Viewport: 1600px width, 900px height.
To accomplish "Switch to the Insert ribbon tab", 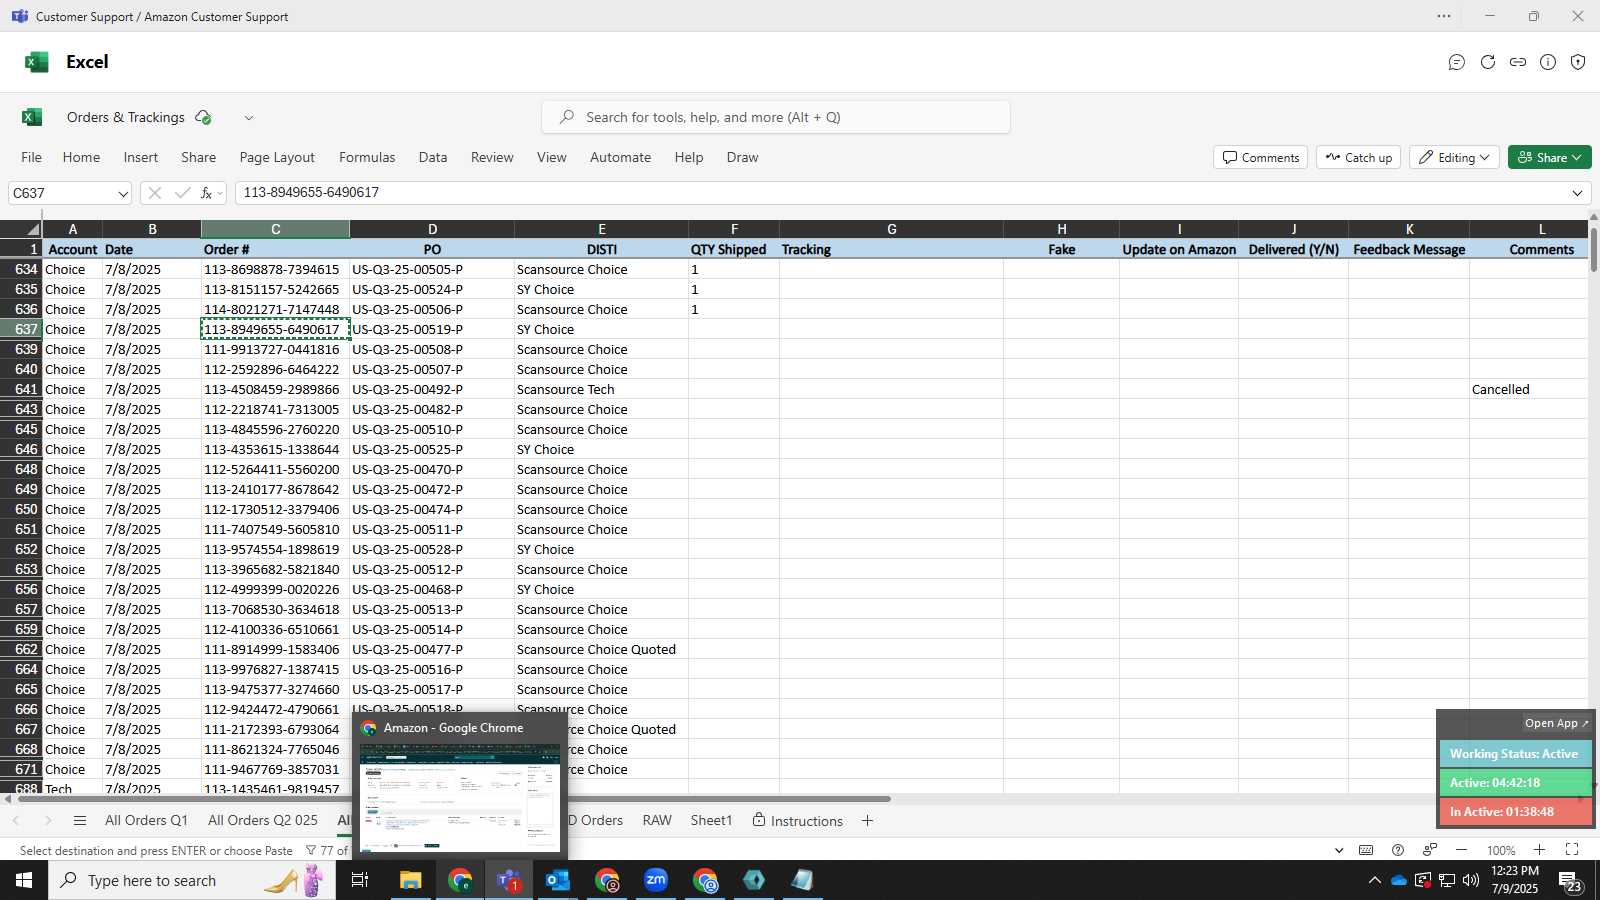I will (x=141, y=157).
